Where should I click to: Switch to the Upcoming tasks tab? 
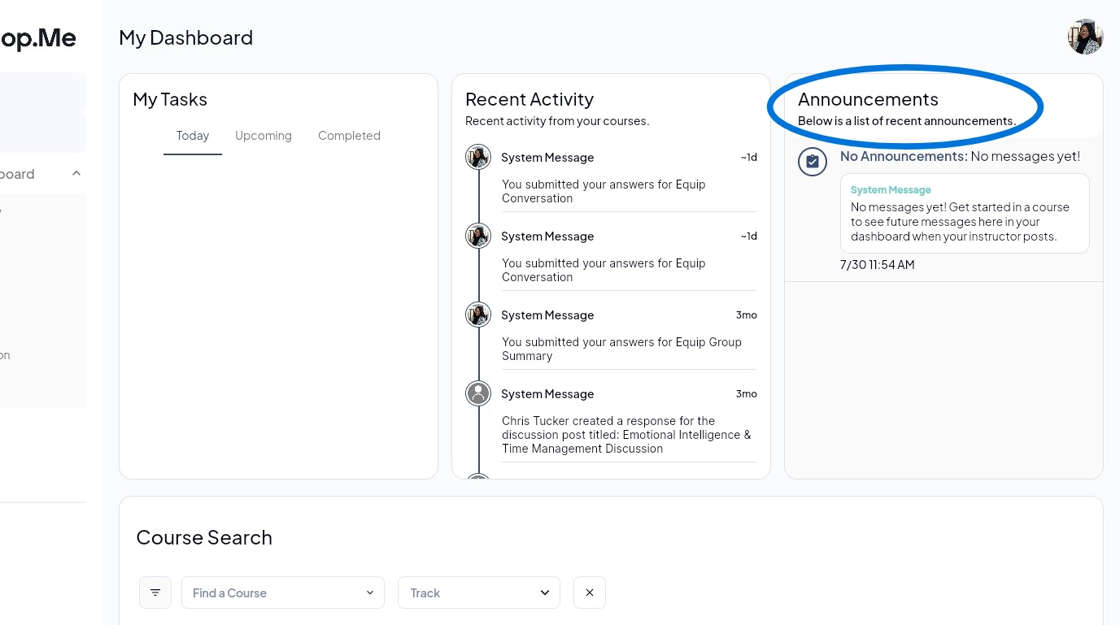click(x=263, y=136)
